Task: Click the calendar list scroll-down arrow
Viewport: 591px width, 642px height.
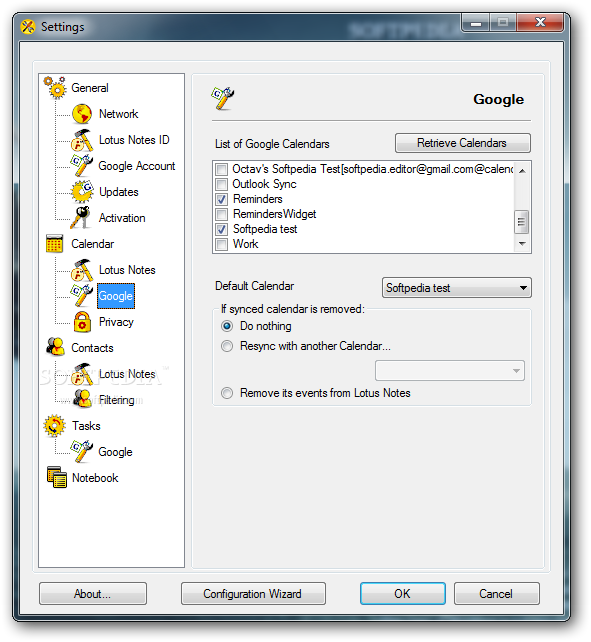Action: click(x=522, y=244)
